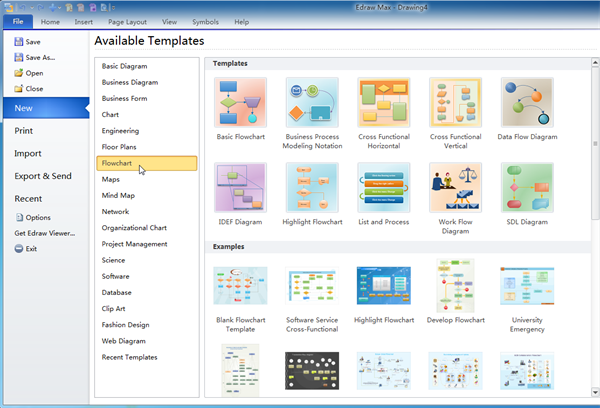Choose the SDL Diagram template
Screen dimensions: 600x408
pyautogui.click(x=527, y=188)
